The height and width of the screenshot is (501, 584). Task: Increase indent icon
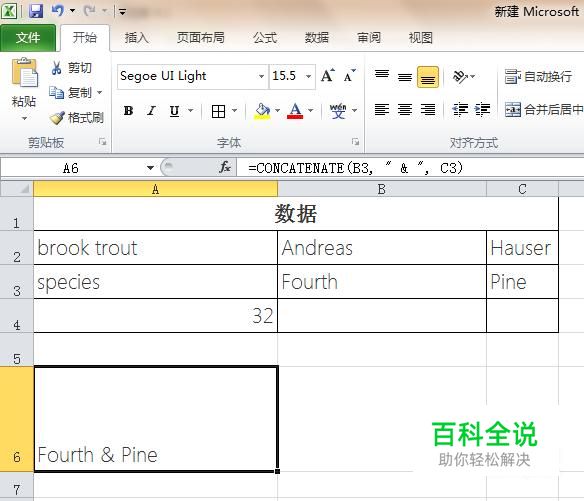pyautogui.click(x=482, y=110)
